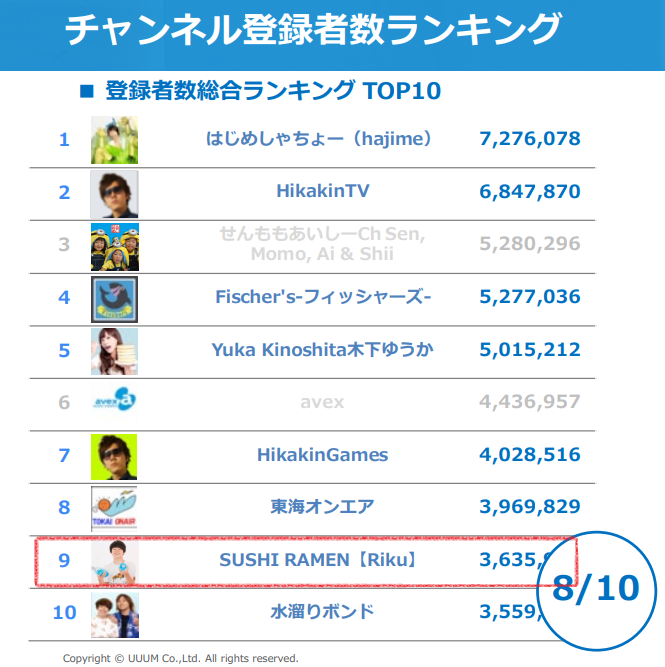Select the 水溜りボンド channel avatar
Screen dimensions: 665x667
pyautogui.click(x=115, y=612)
